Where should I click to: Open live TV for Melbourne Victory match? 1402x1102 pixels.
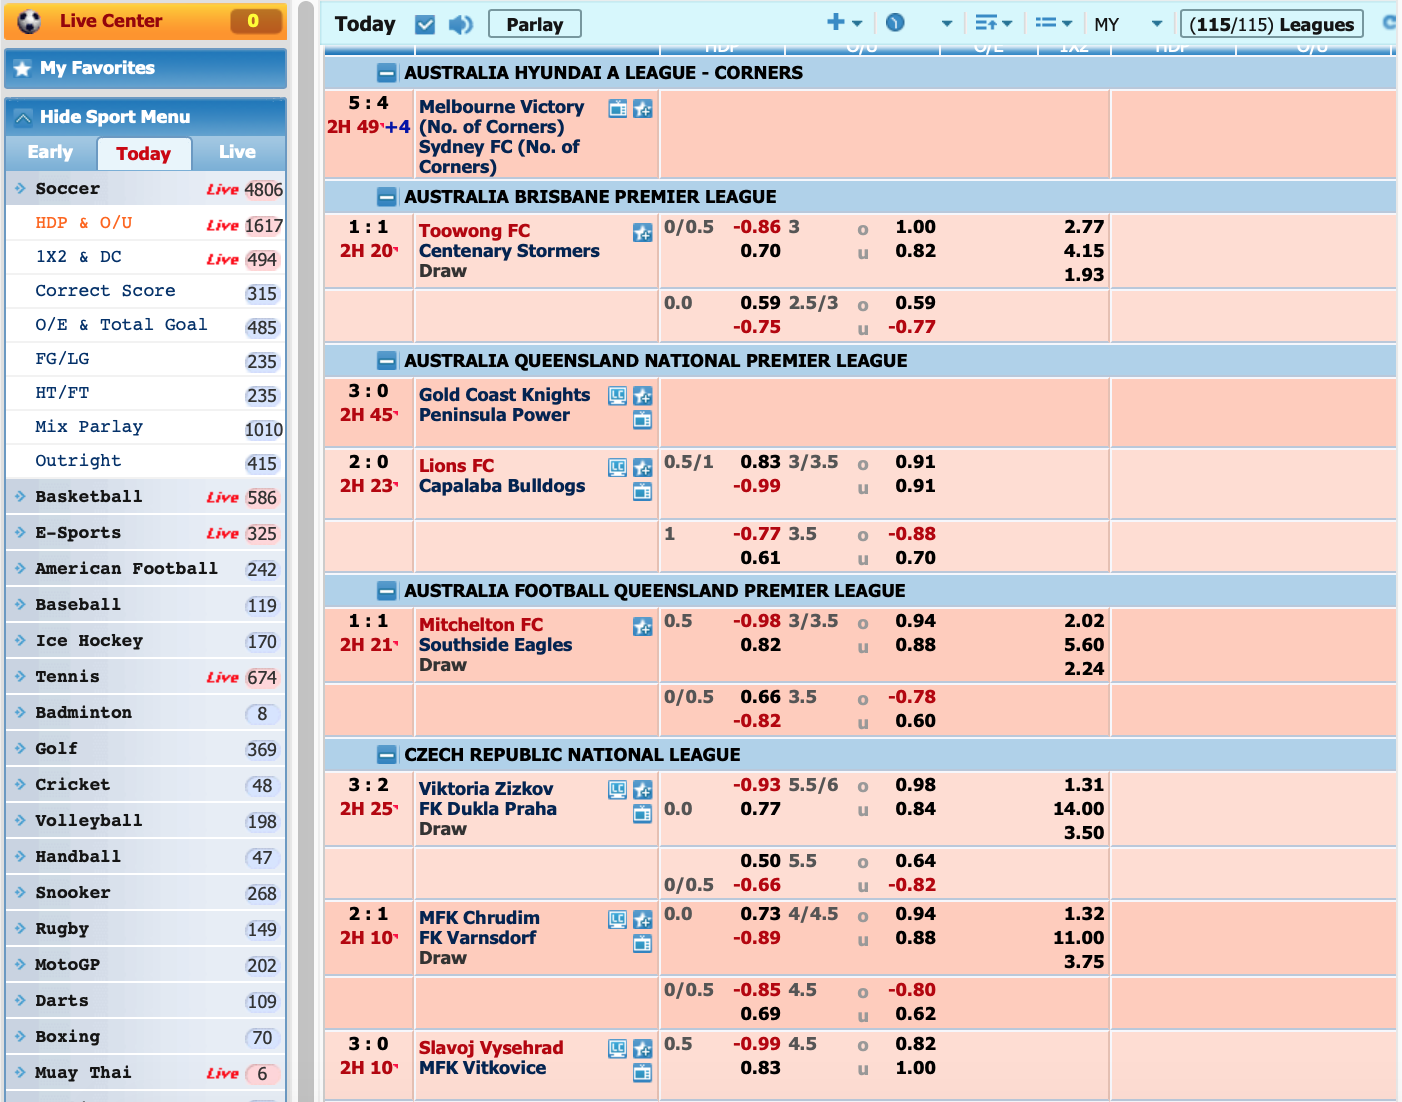[618, 109]
